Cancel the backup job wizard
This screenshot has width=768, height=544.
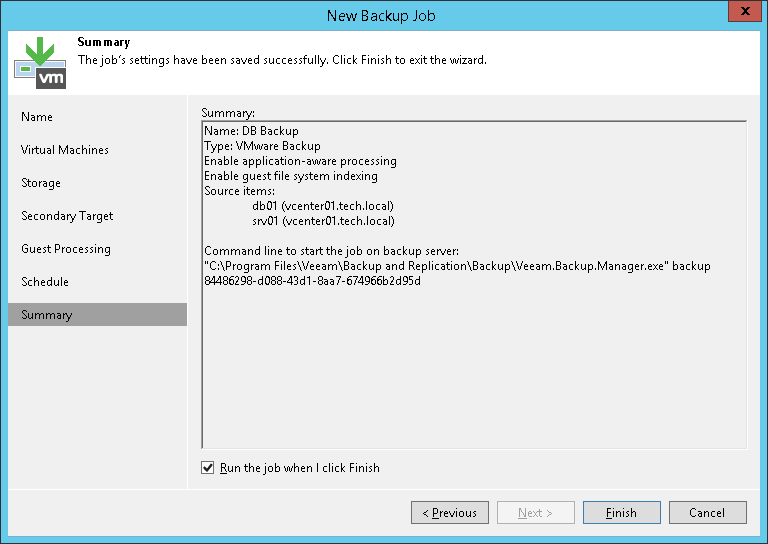click(x=707, y=513)
